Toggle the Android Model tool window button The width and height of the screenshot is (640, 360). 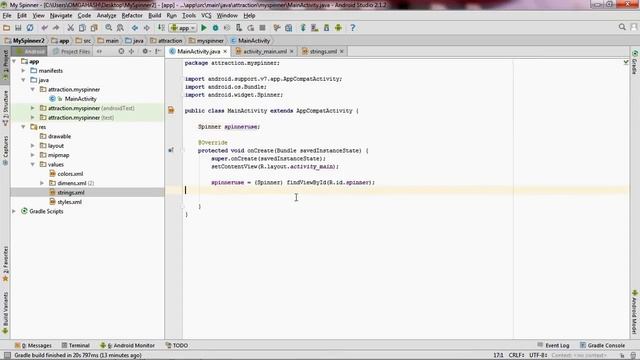coord(635,312)
